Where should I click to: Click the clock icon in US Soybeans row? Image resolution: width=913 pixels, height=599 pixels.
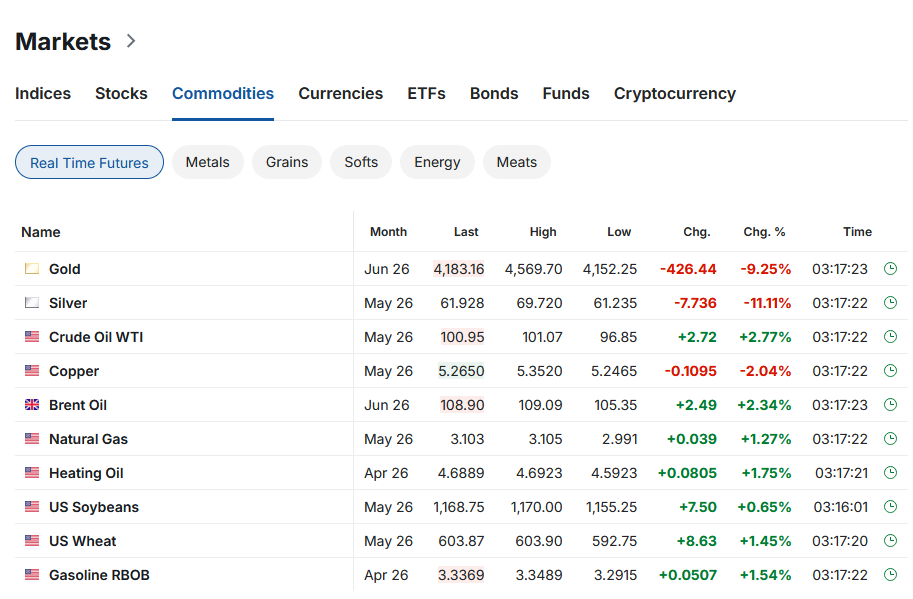tap(890, 506)
